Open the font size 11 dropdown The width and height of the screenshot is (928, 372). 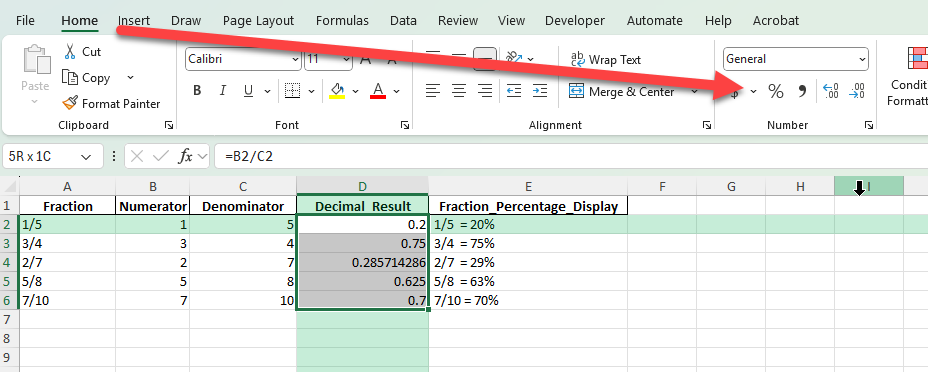[x=347, y=59]
